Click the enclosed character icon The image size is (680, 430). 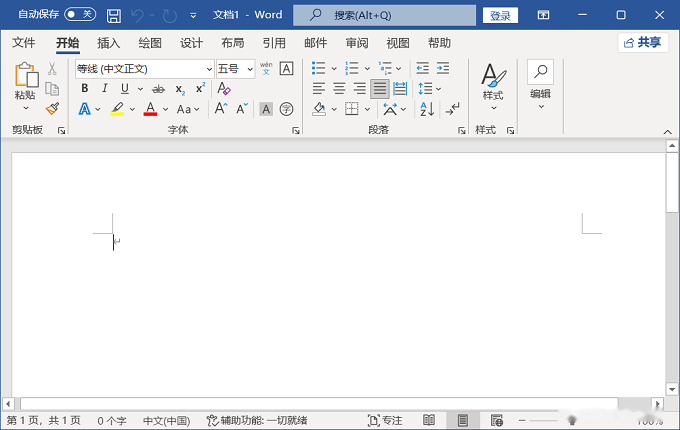(x=286, y=109)
